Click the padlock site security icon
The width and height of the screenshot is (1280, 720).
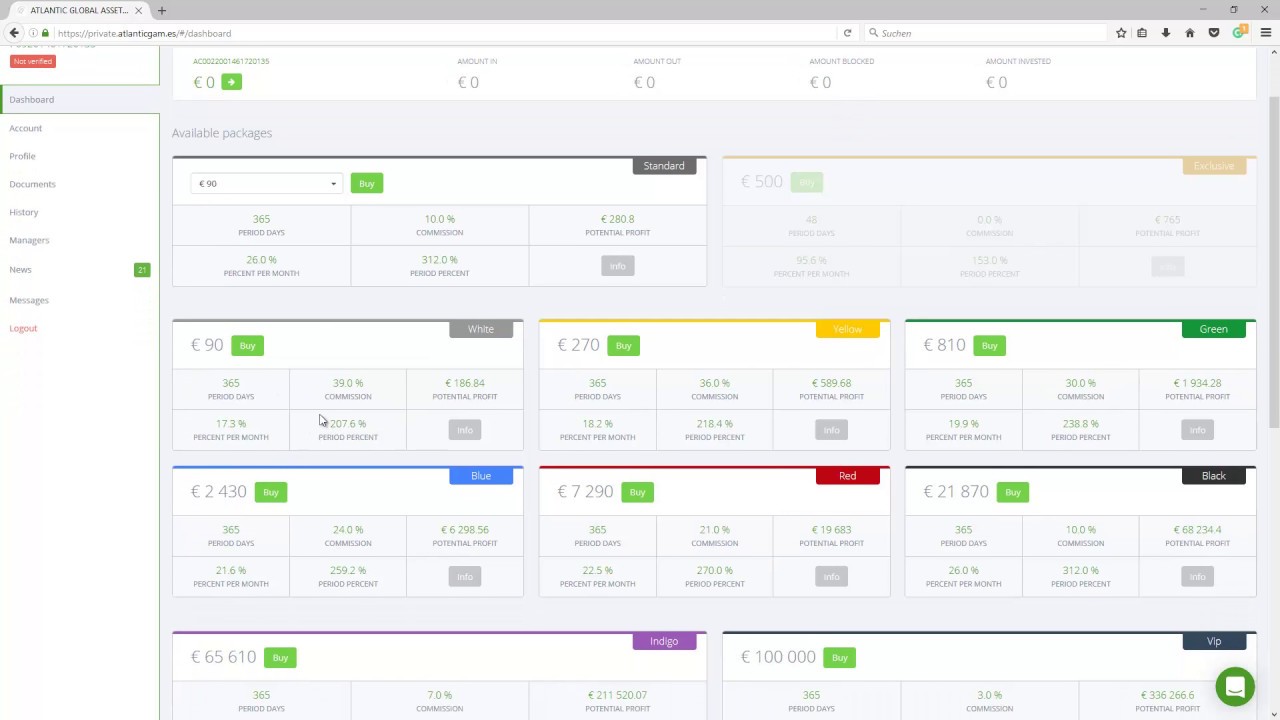(x=45, y=33)
